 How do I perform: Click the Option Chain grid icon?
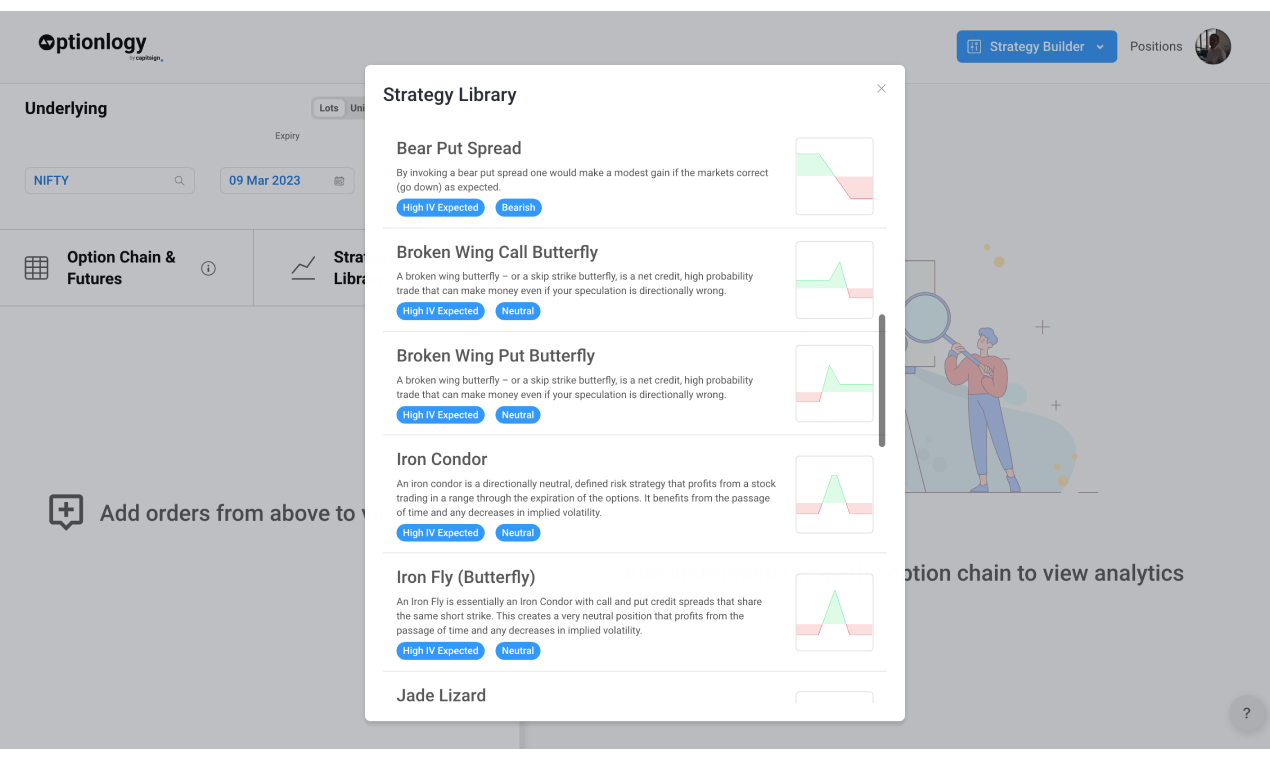coord(37,268)
